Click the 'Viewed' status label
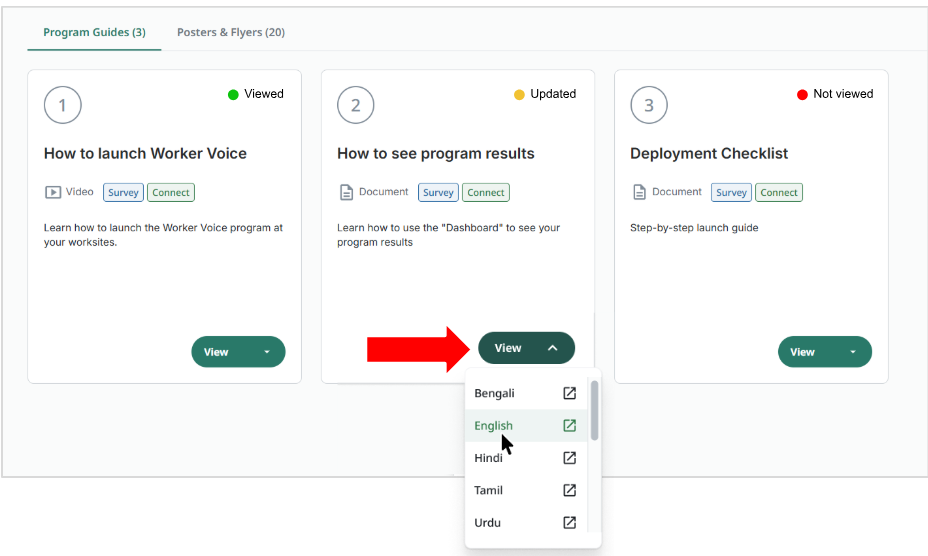Image resolution: width=928 pixels, height=556 pixels. coord(264,94)
